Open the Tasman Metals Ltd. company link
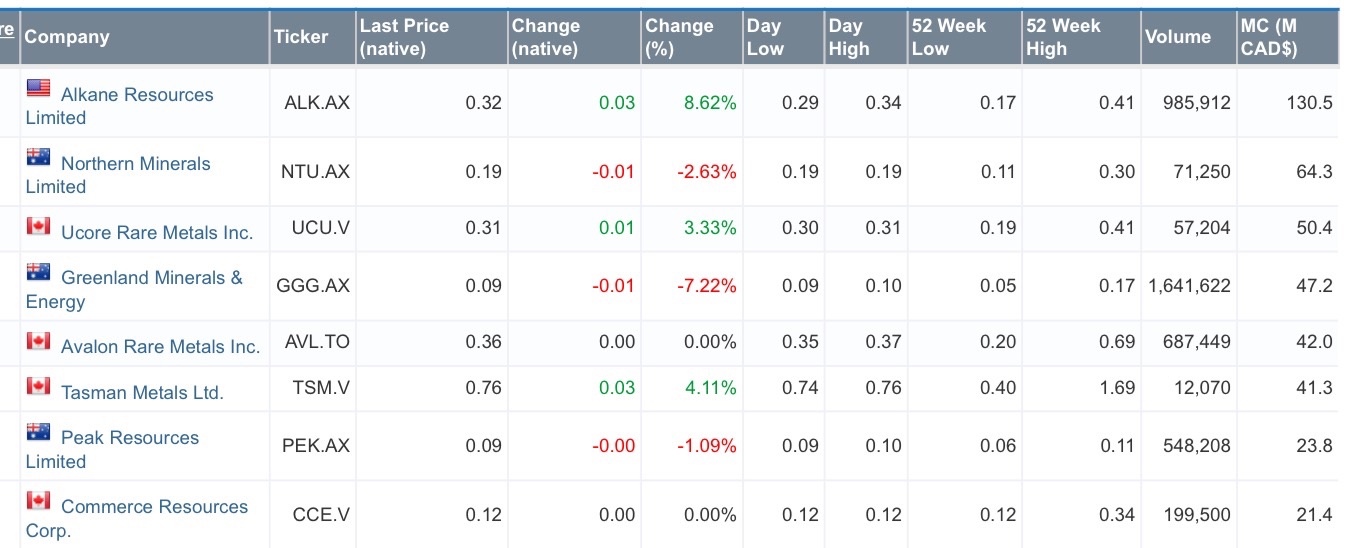This screenshot has height=548, width=1361. pyautogui.click(x=142, y=393)
